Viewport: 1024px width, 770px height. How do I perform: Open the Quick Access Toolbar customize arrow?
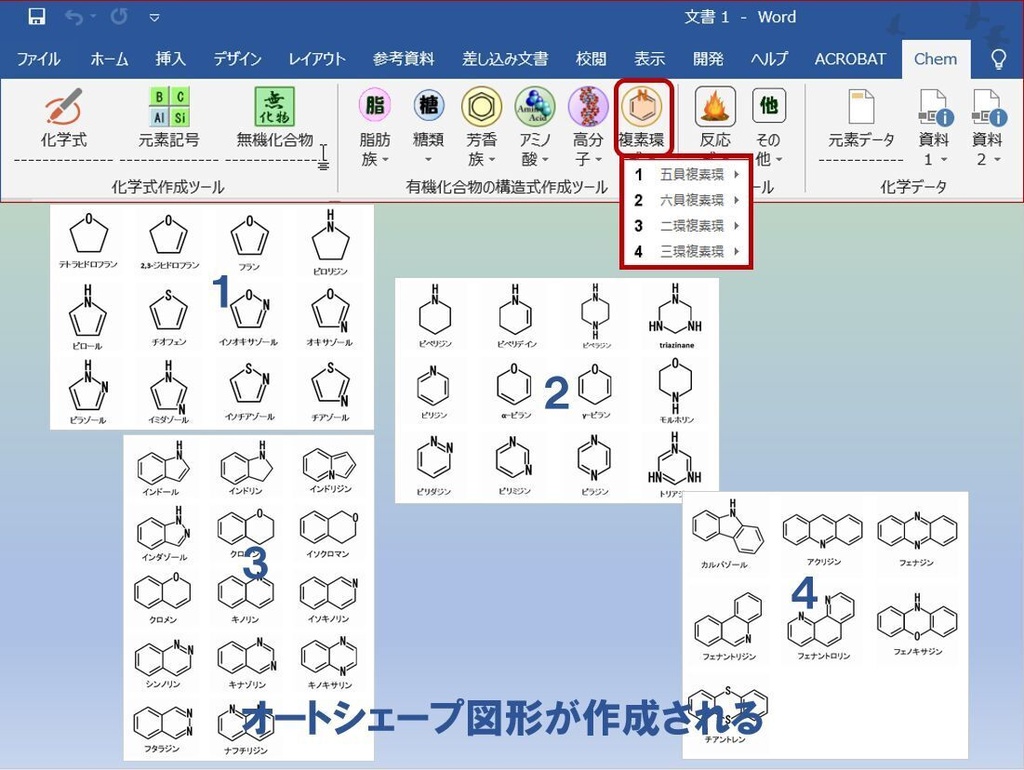click(x=155, y=18)
